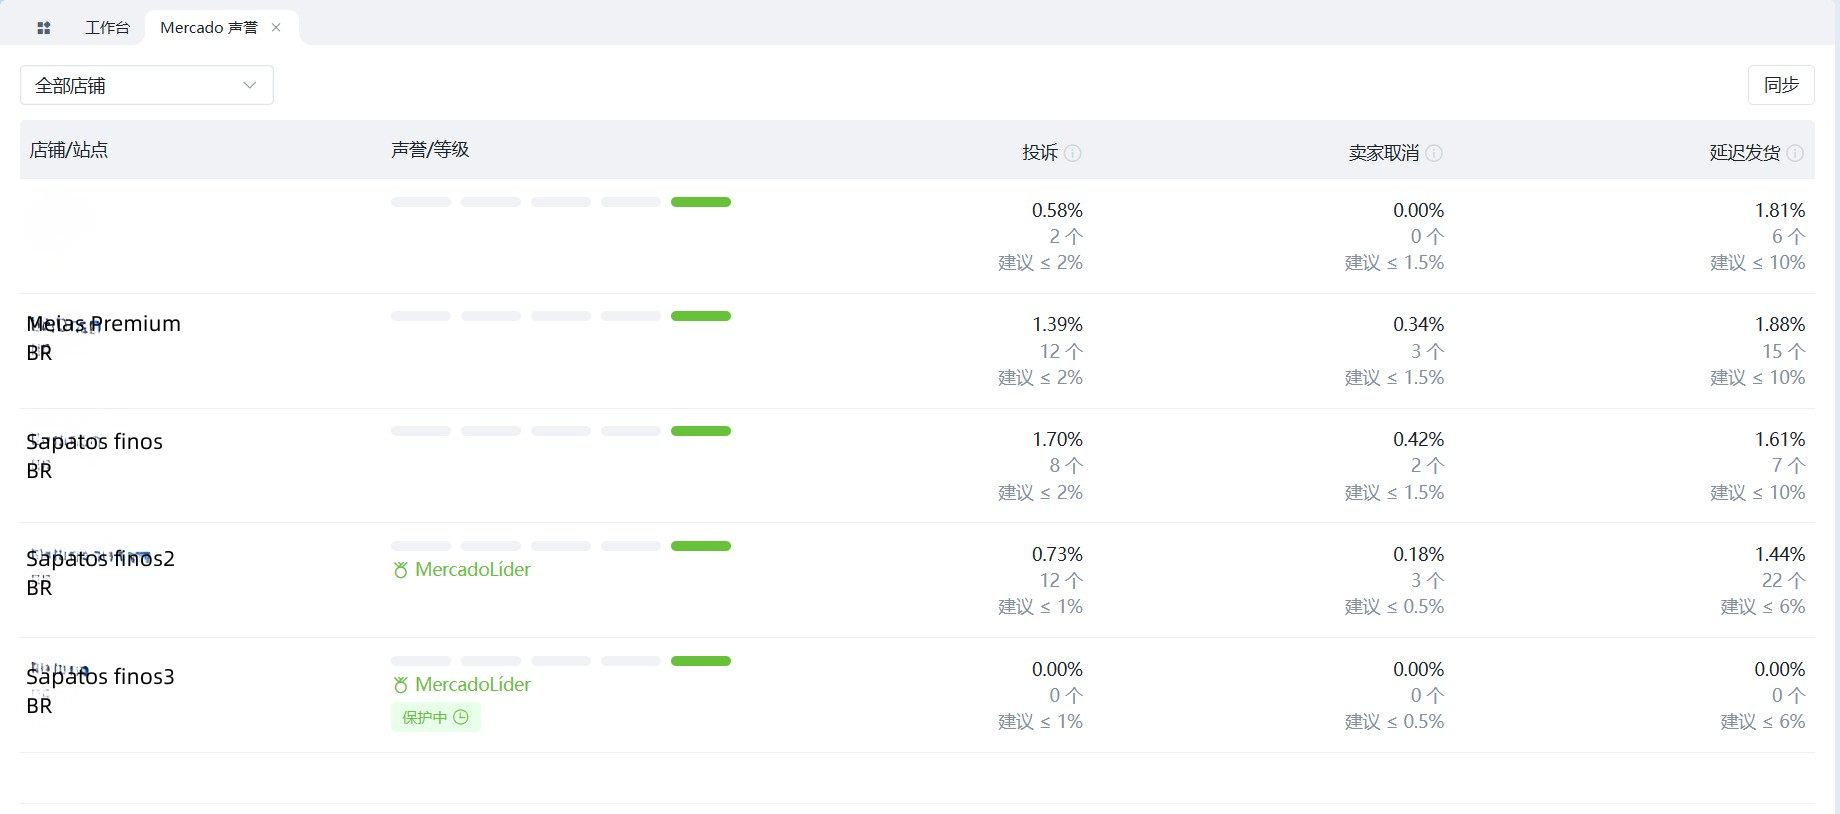Select the Mercado 声誉 tab
This screenshot has width=1840, height=814.
pos(208,28)
